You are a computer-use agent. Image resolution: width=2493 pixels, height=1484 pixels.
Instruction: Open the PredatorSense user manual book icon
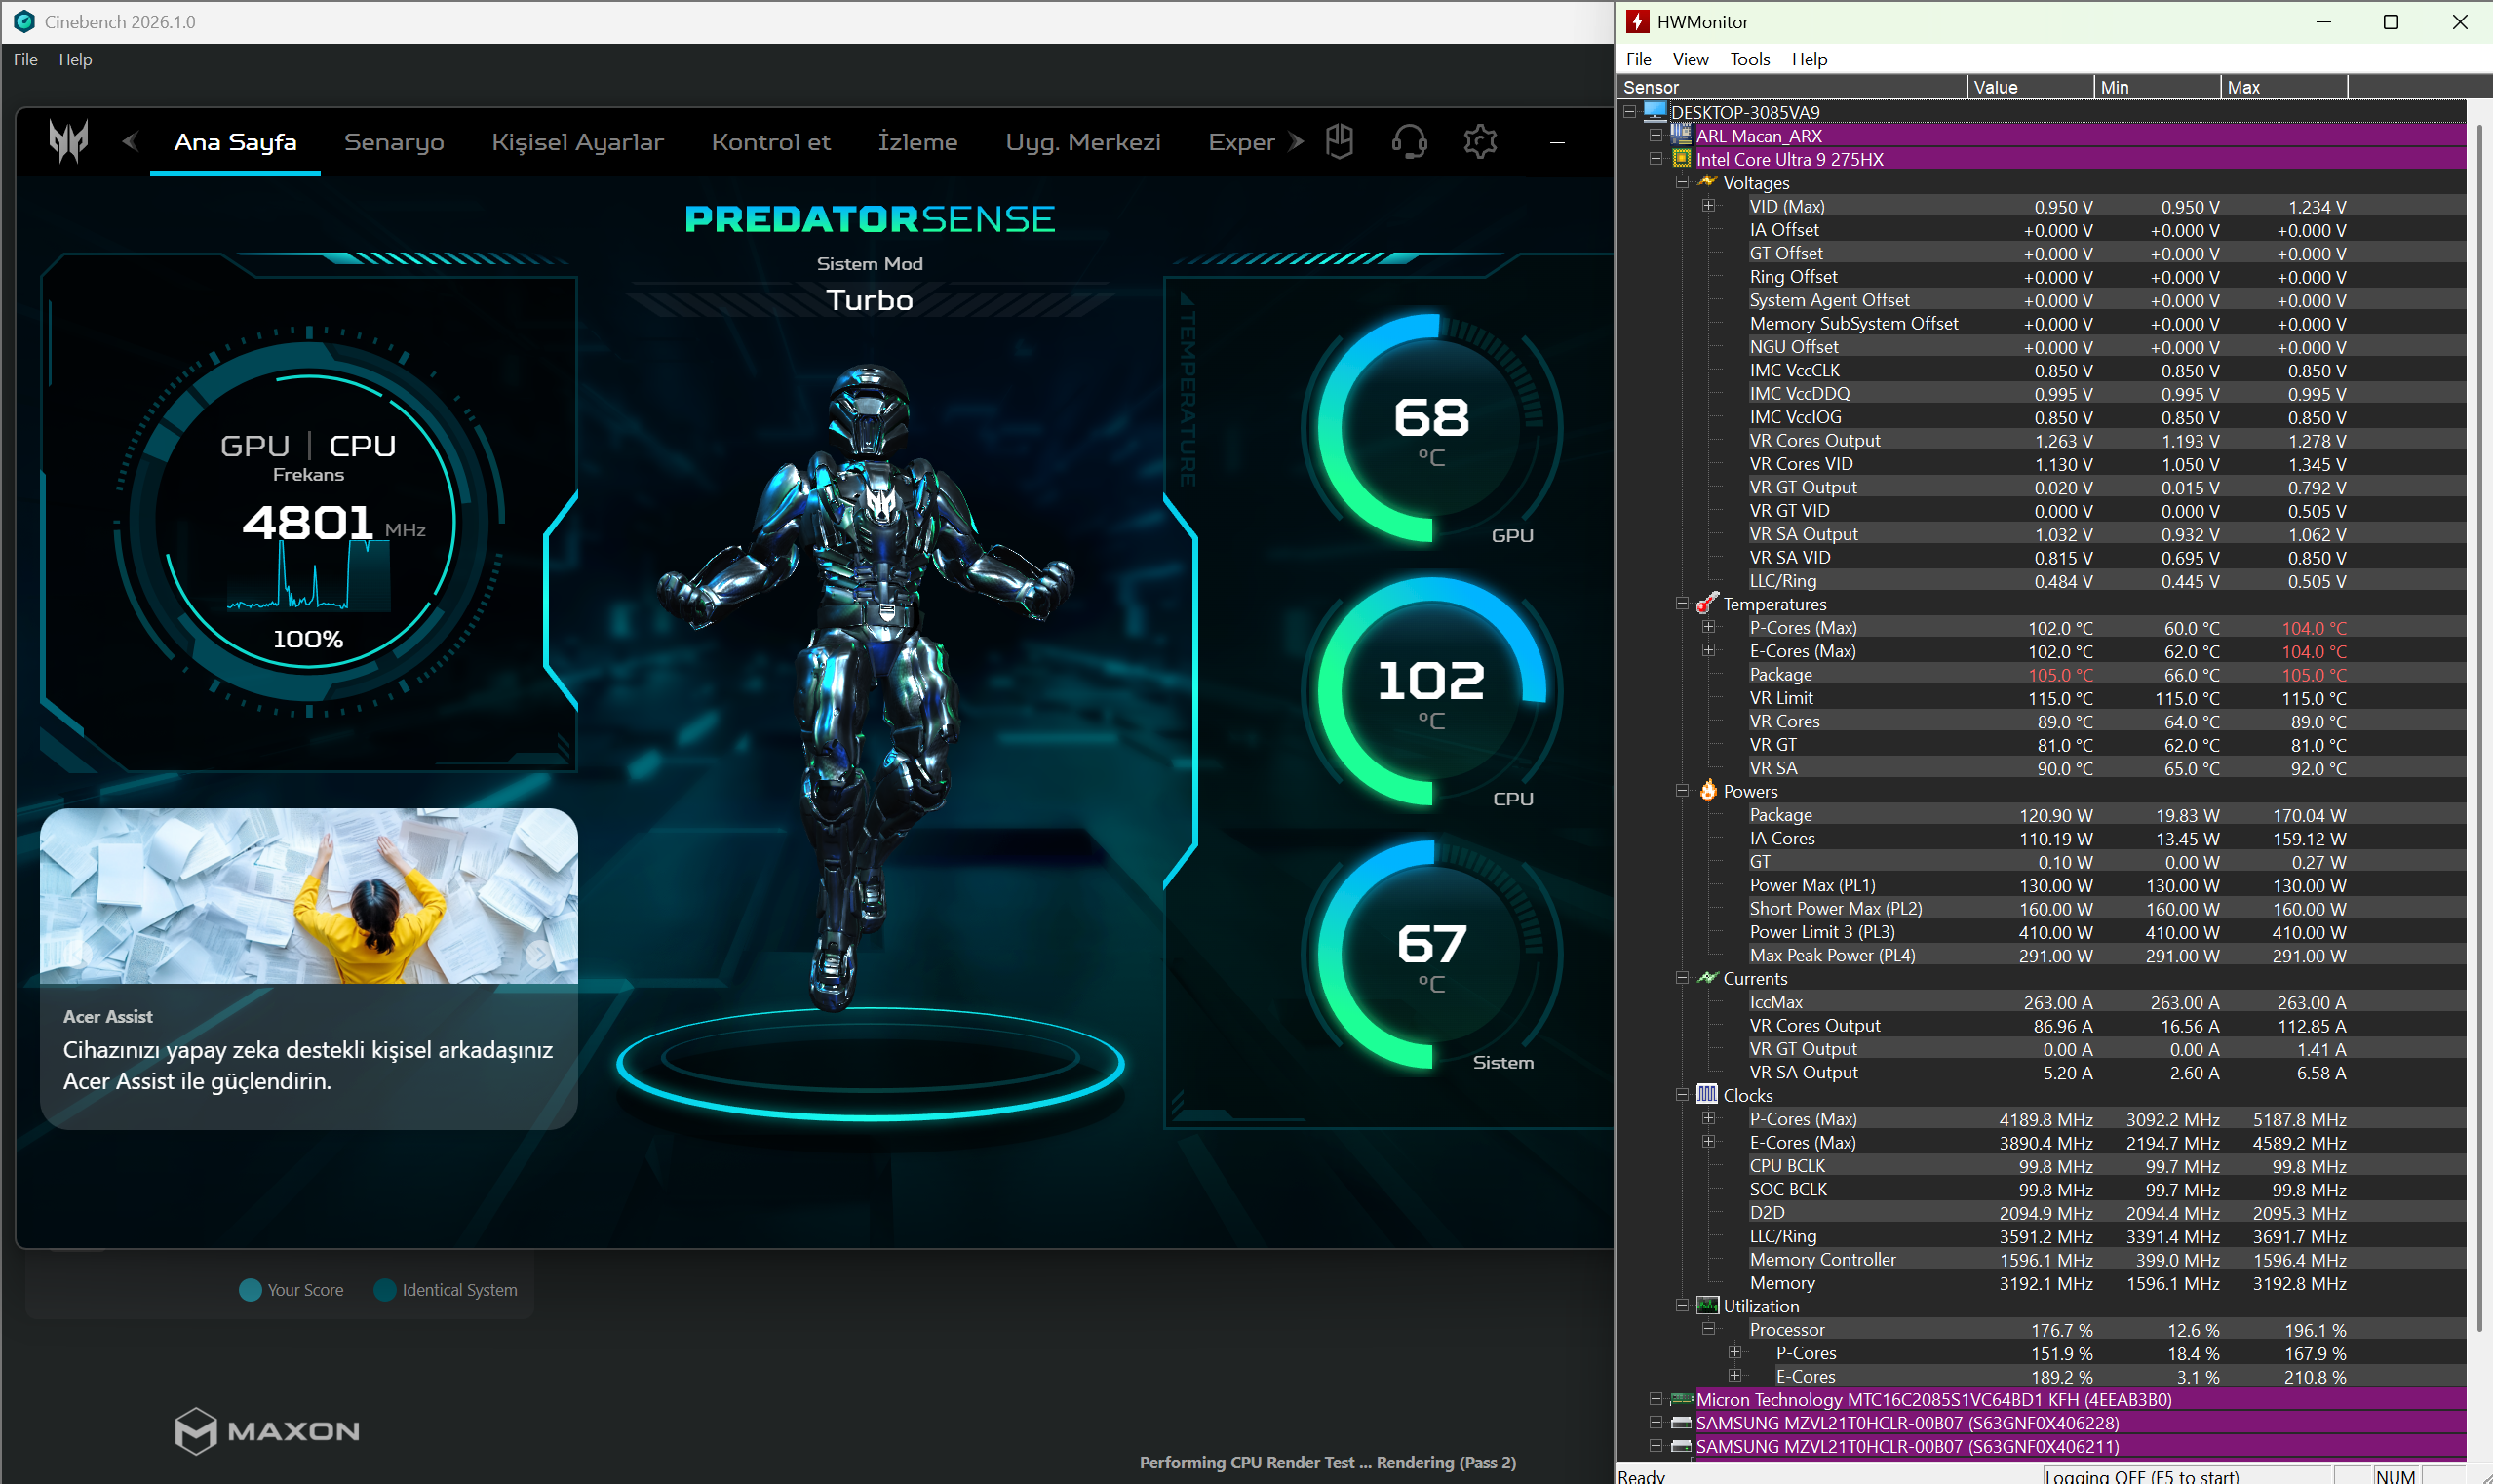coord(1339,141)
